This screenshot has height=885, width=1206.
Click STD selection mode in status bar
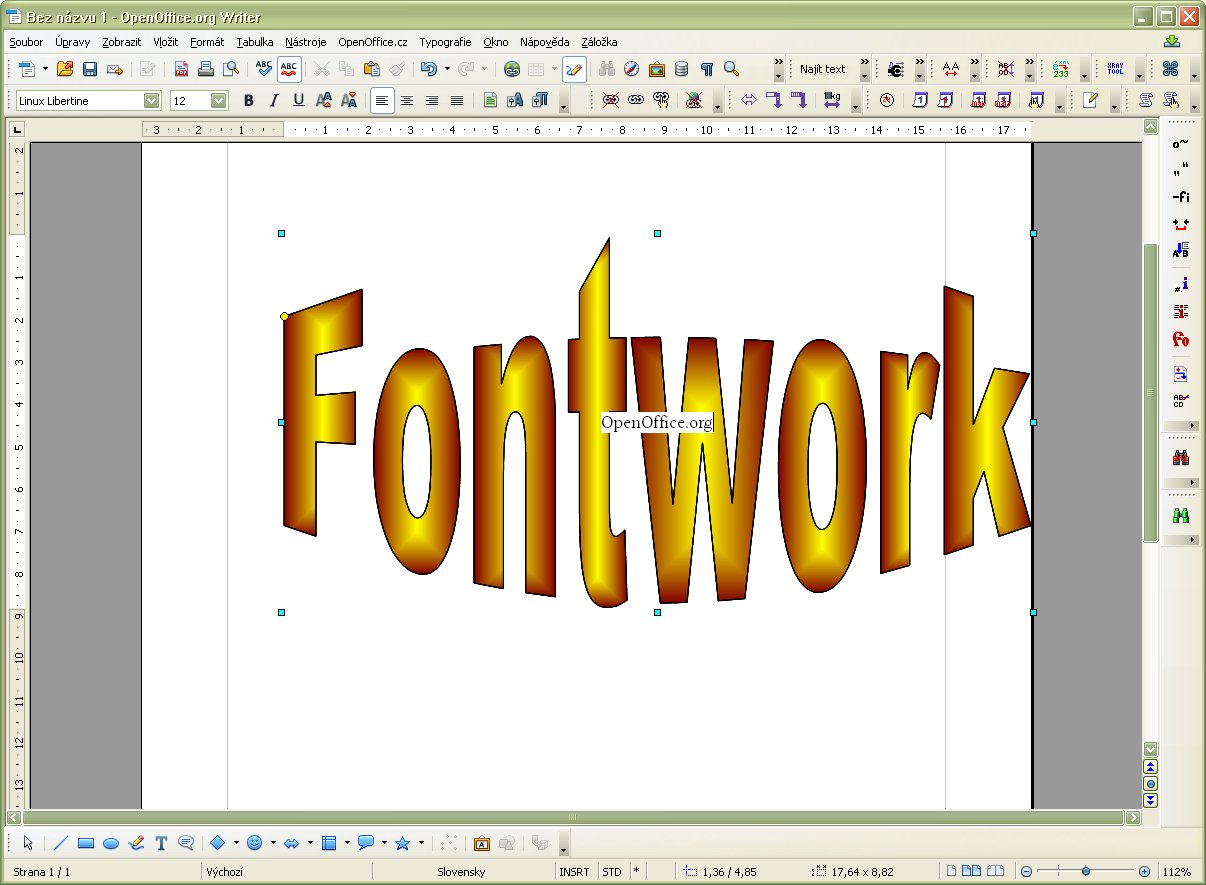(x=611, y=872)
